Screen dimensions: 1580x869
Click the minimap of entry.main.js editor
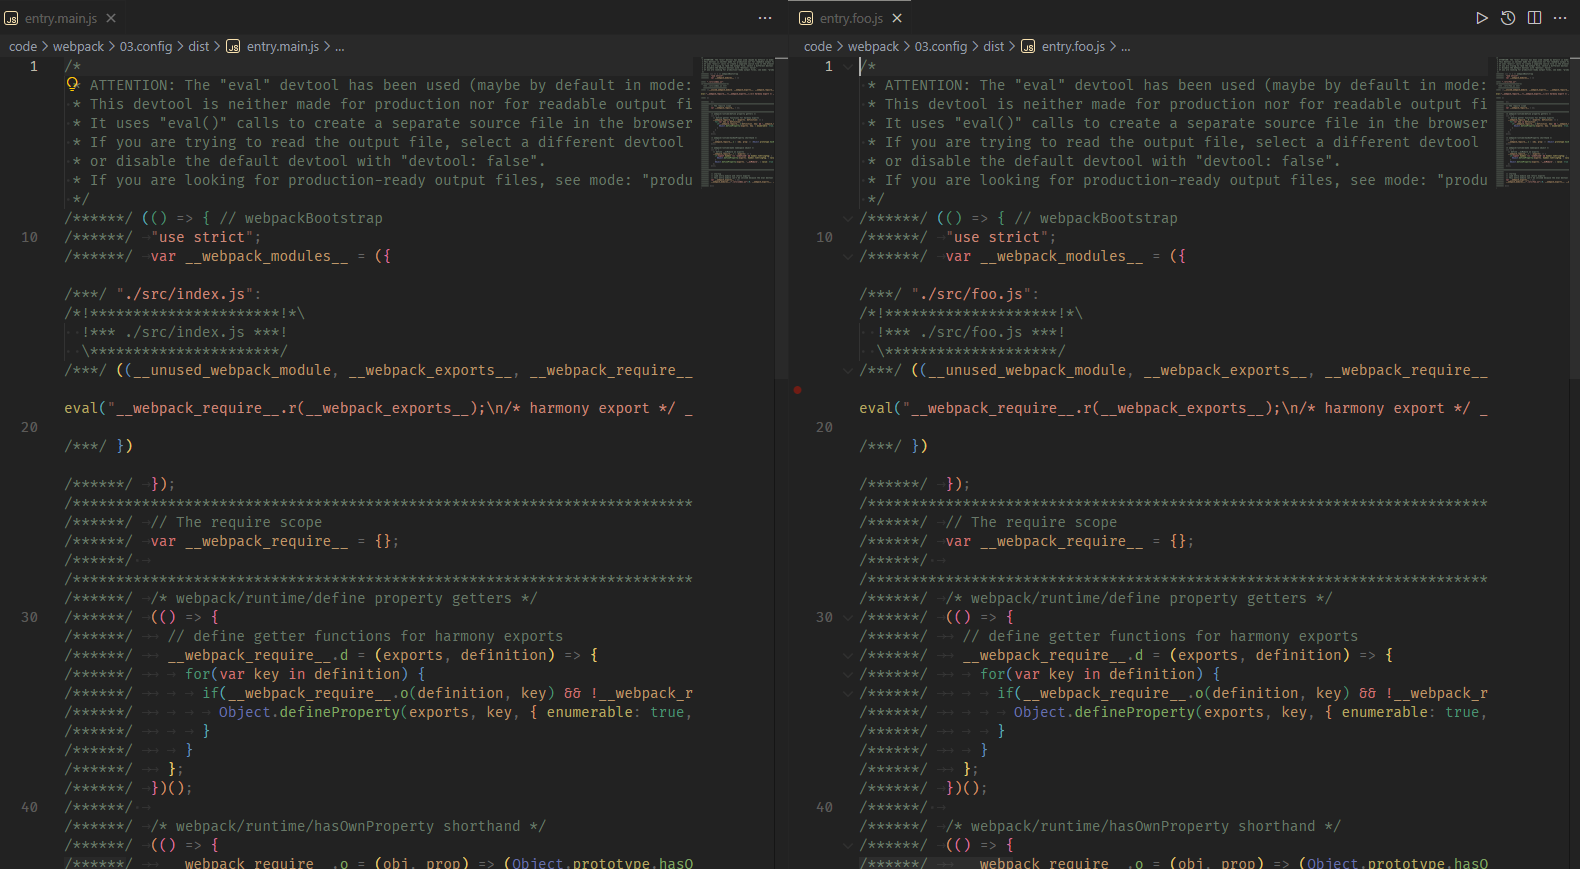tap(738, 122)
